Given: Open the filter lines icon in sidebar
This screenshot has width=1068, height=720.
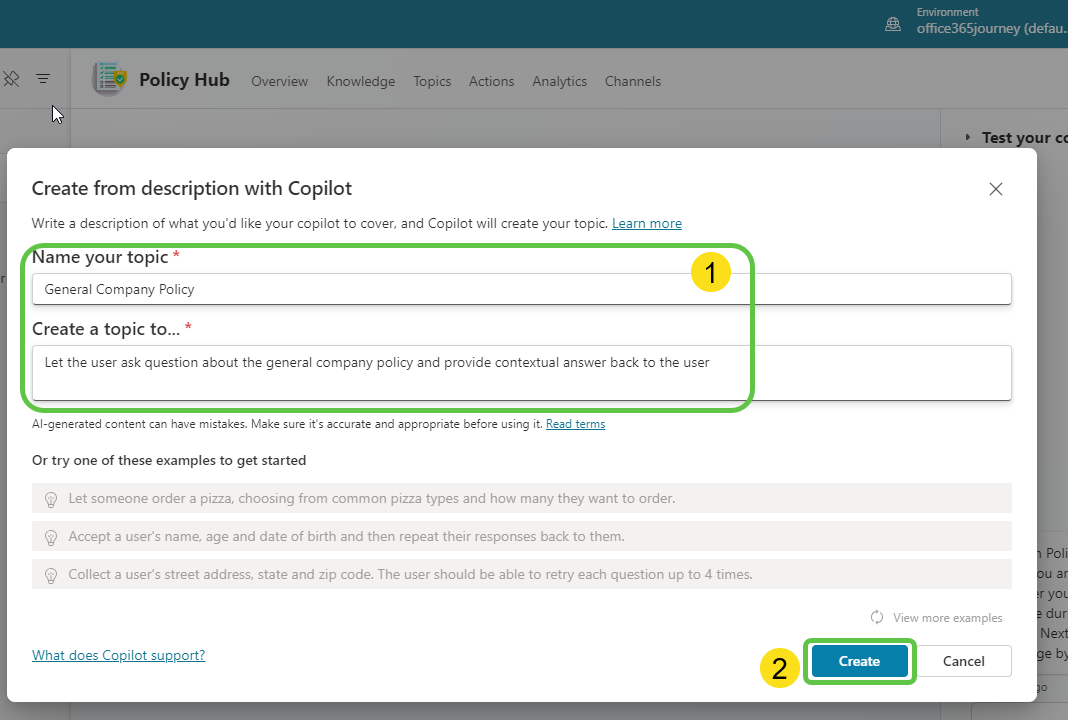Looking at the screenshot, I should [x=43, y=79].
